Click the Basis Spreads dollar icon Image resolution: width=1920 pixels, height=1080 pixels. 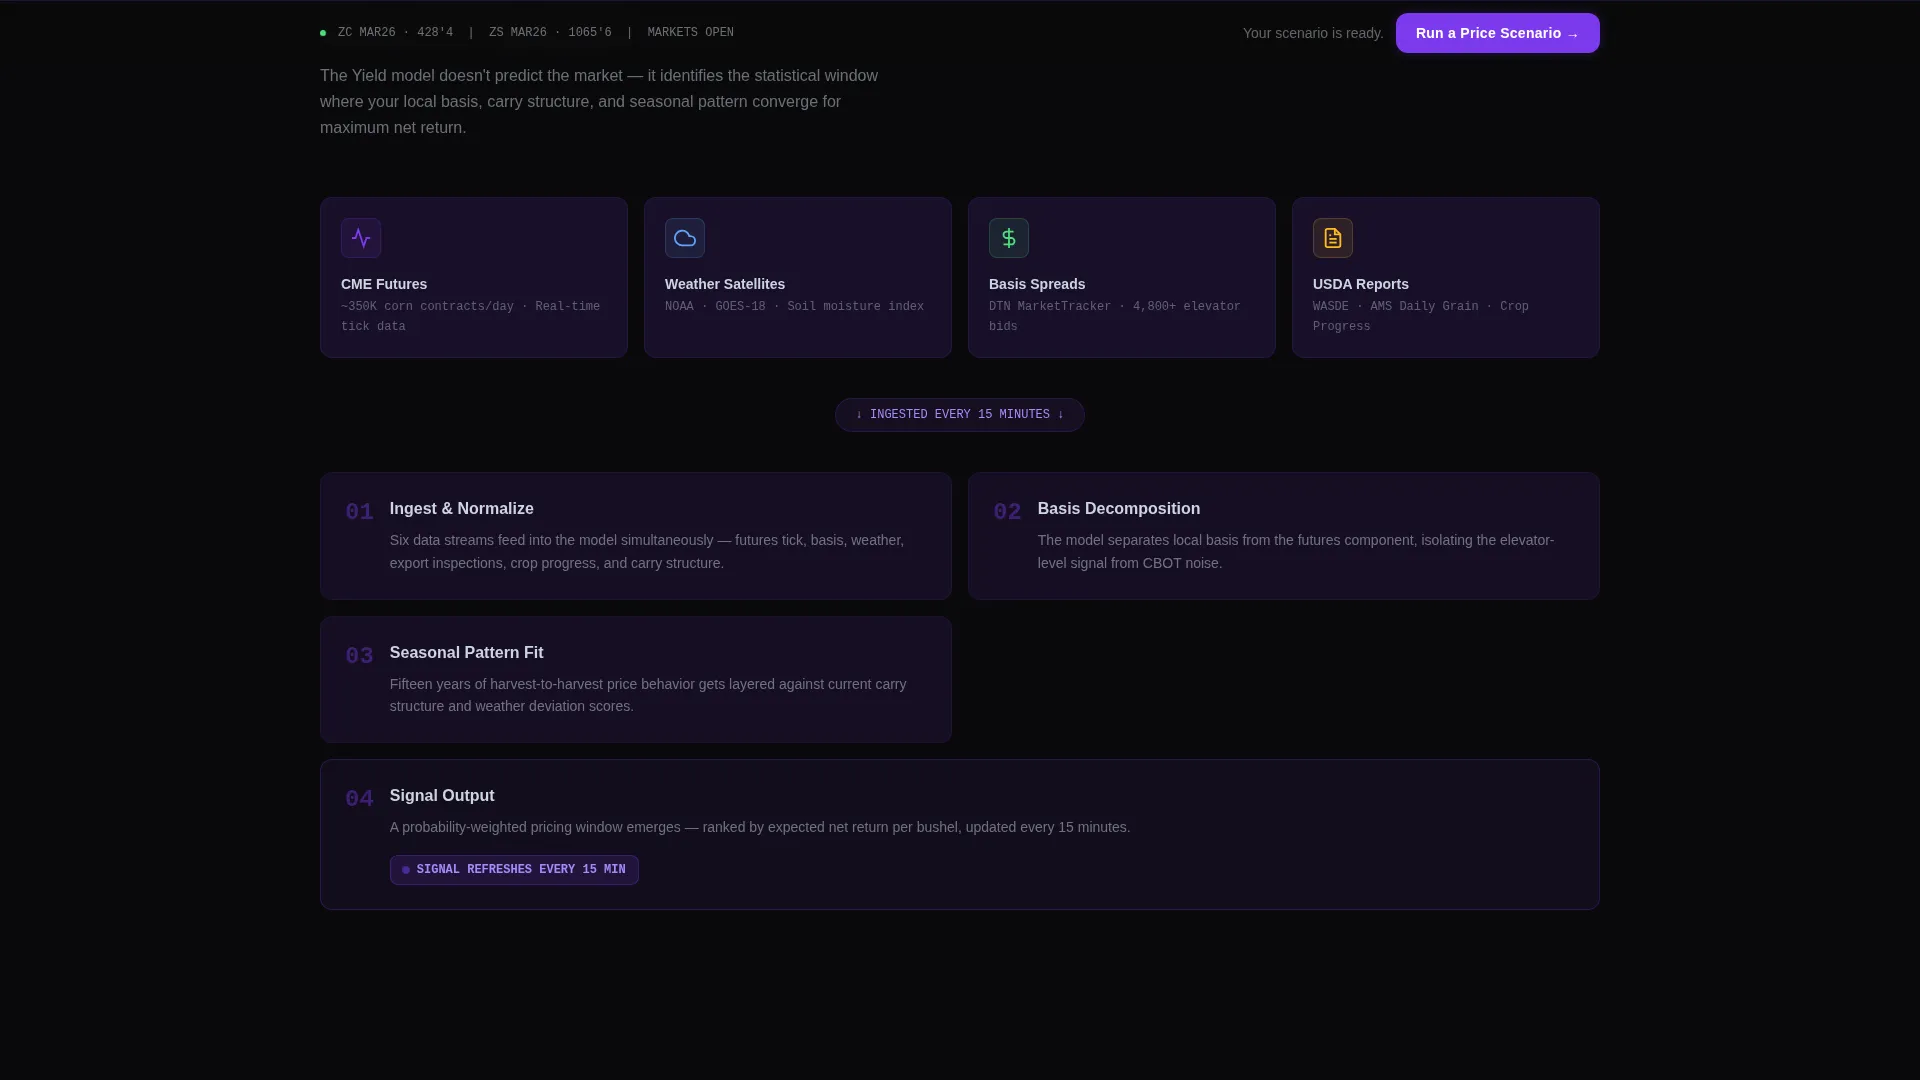point(1009,238)
